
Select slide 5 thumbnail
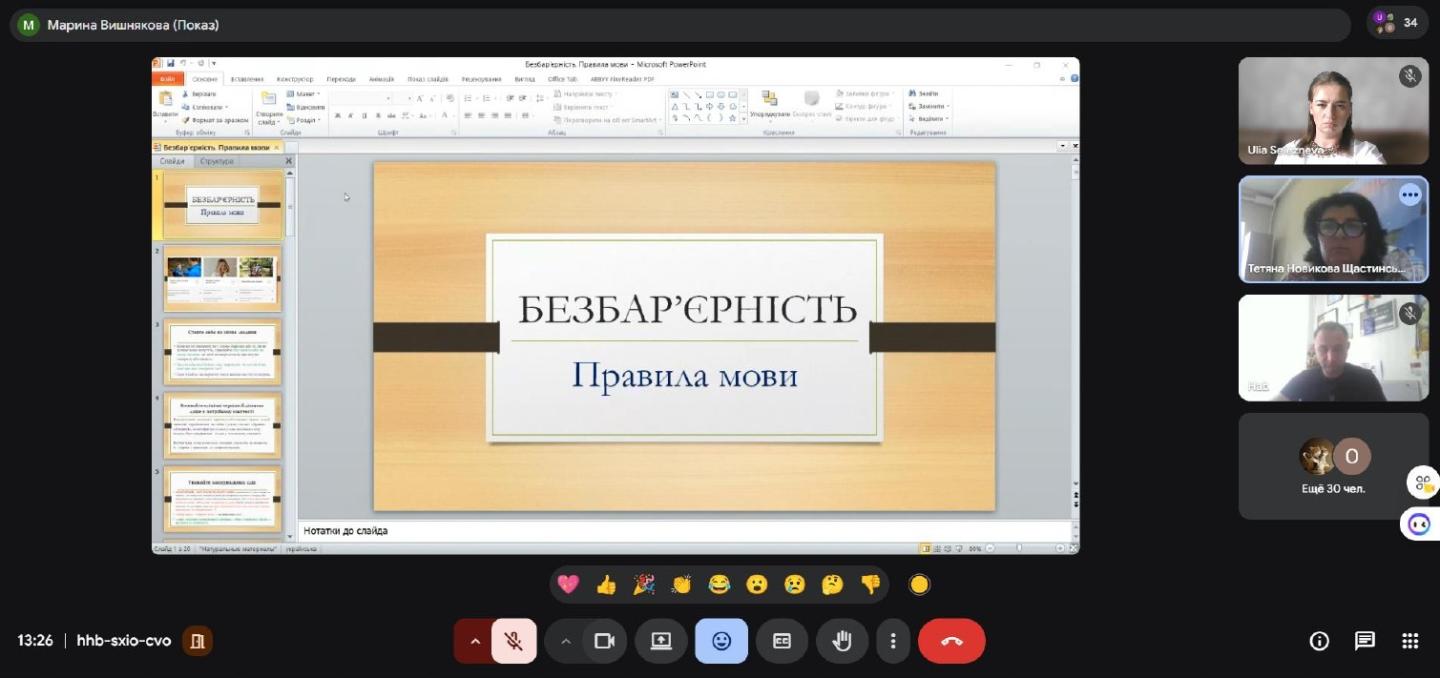point(223,499)
